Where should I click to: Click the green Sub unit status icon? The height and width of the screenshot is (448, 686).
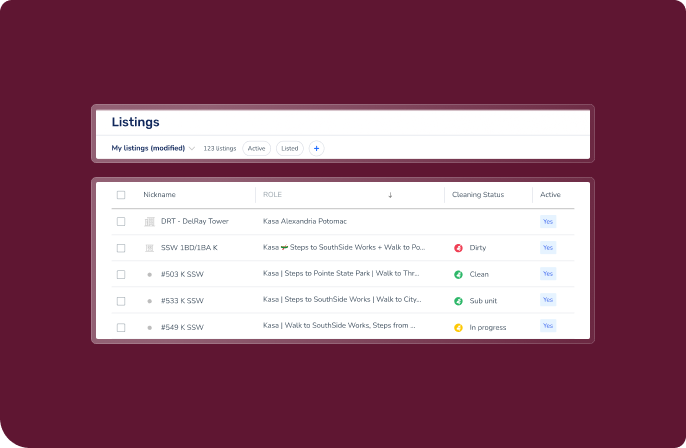458,300
